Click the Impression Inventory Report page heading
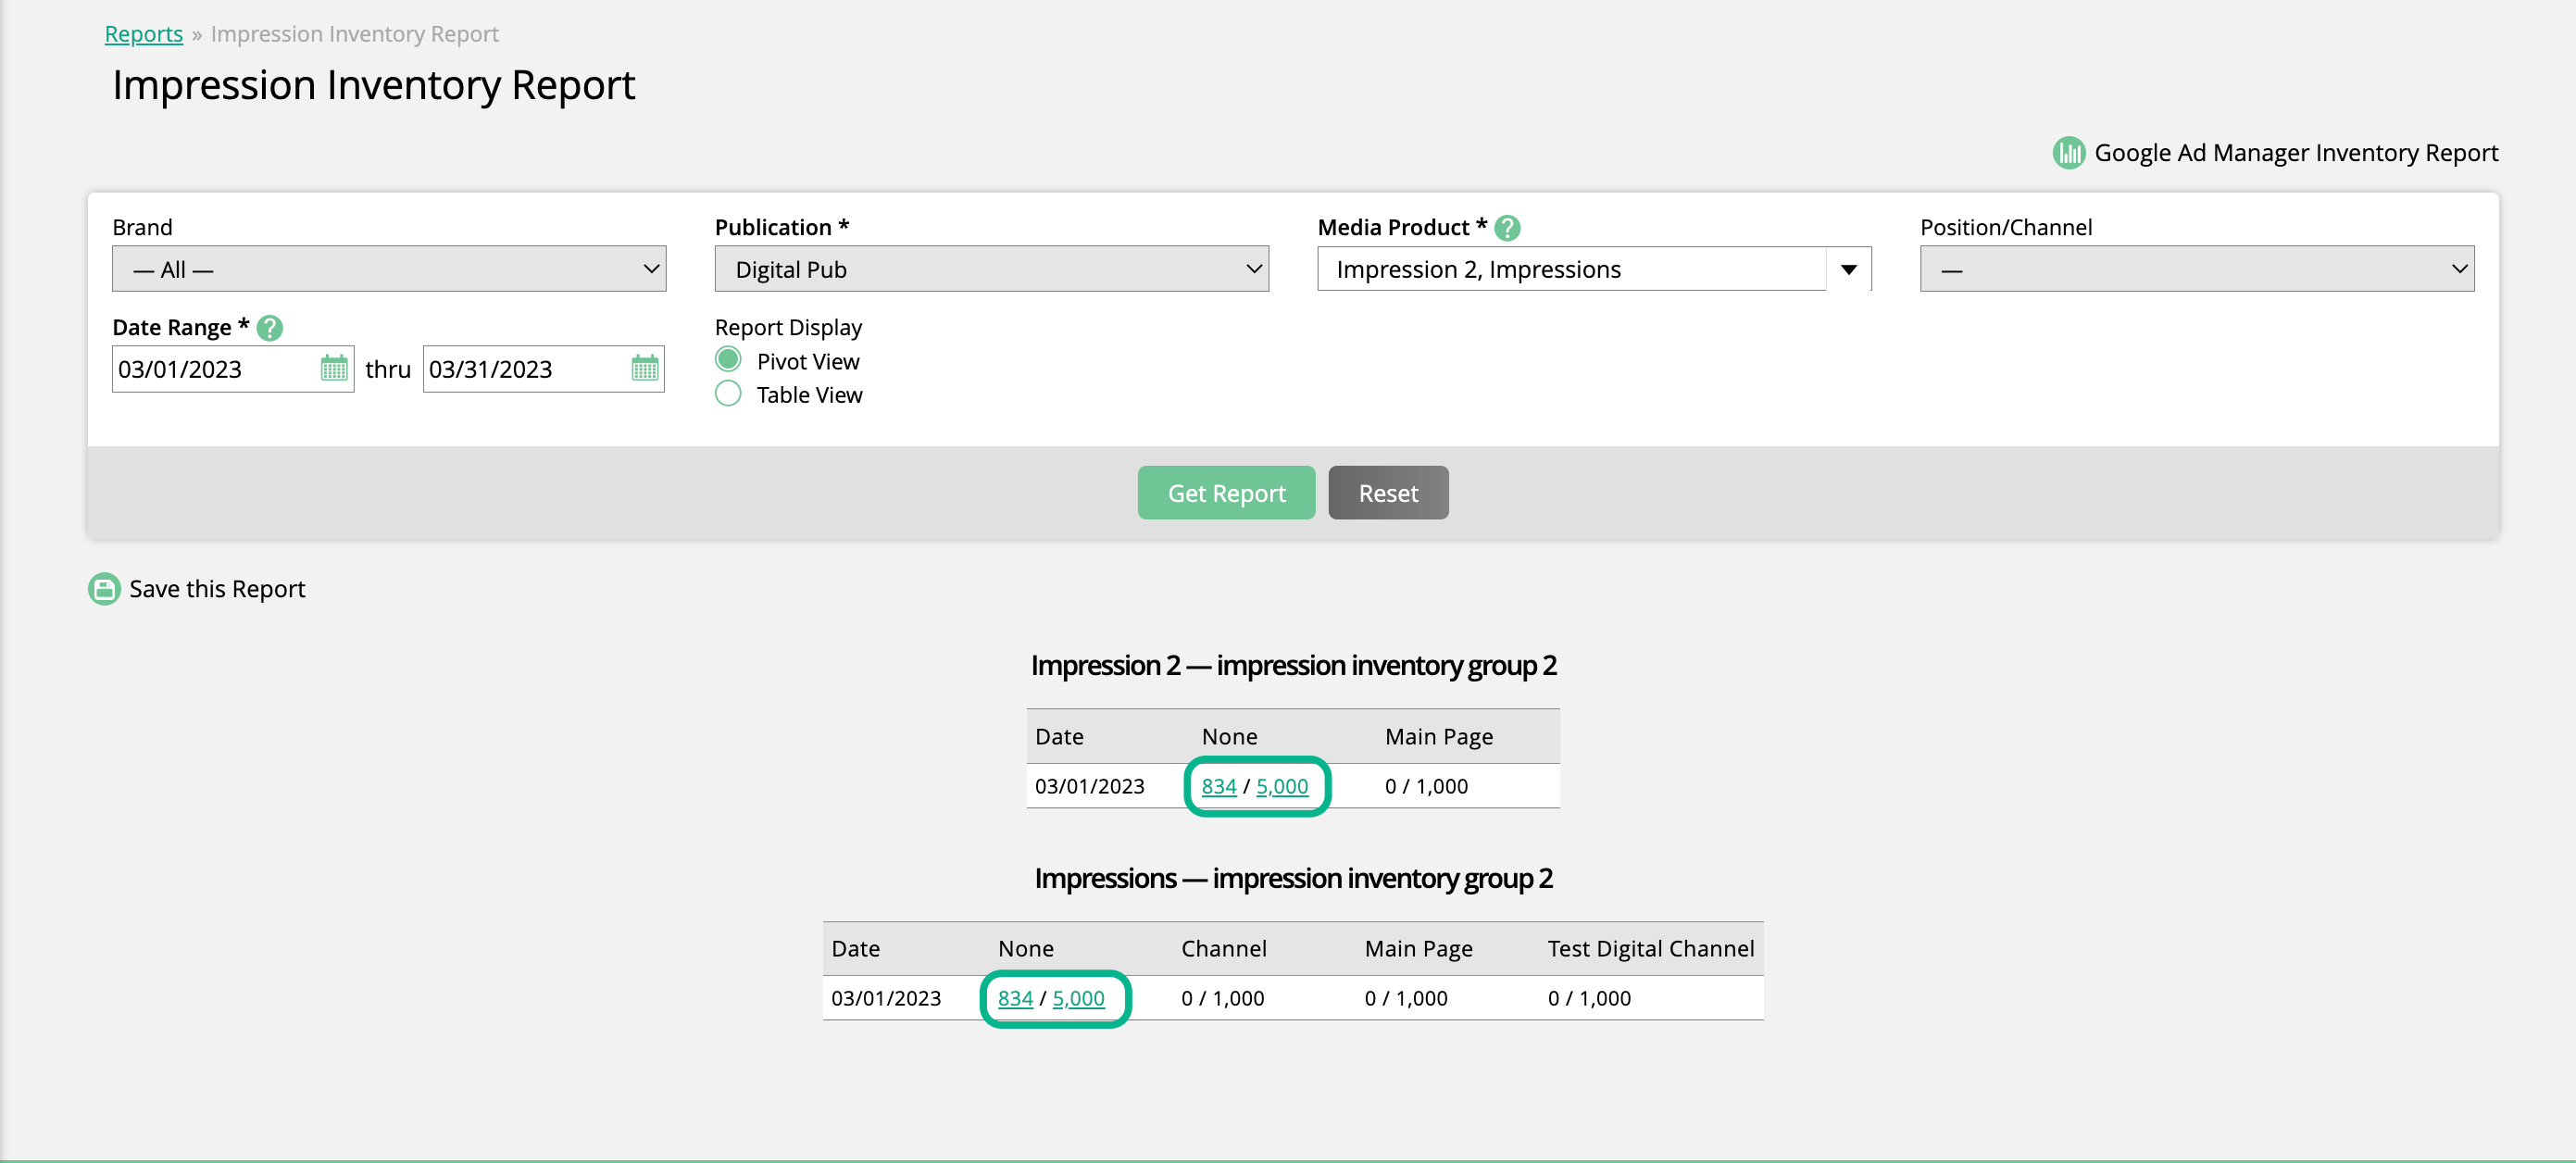2576x1163 pixels. tap(373, 85)
